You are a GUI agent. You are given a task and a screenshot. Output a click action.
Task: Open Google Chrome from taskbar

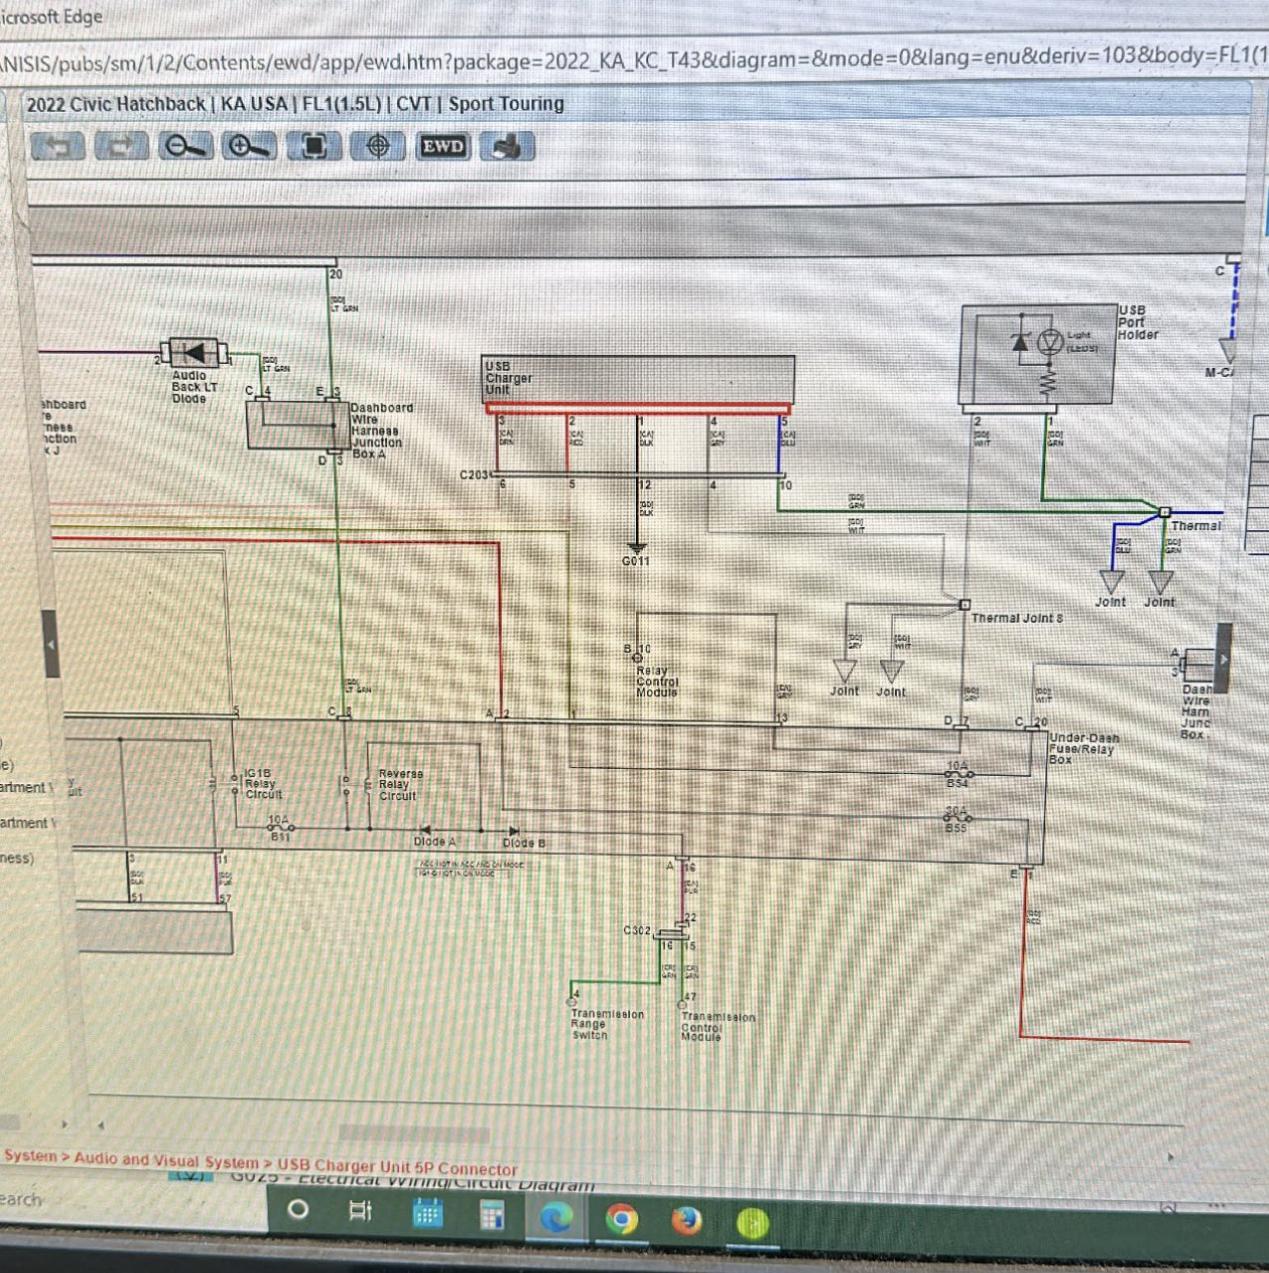tap(621, 1219)
